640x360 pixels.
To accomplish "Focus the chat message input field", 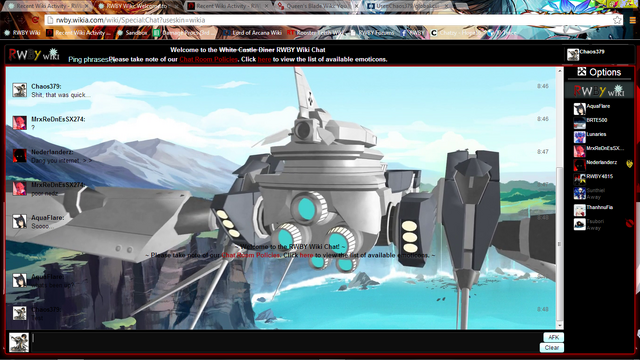I will (x=286, y=342).
